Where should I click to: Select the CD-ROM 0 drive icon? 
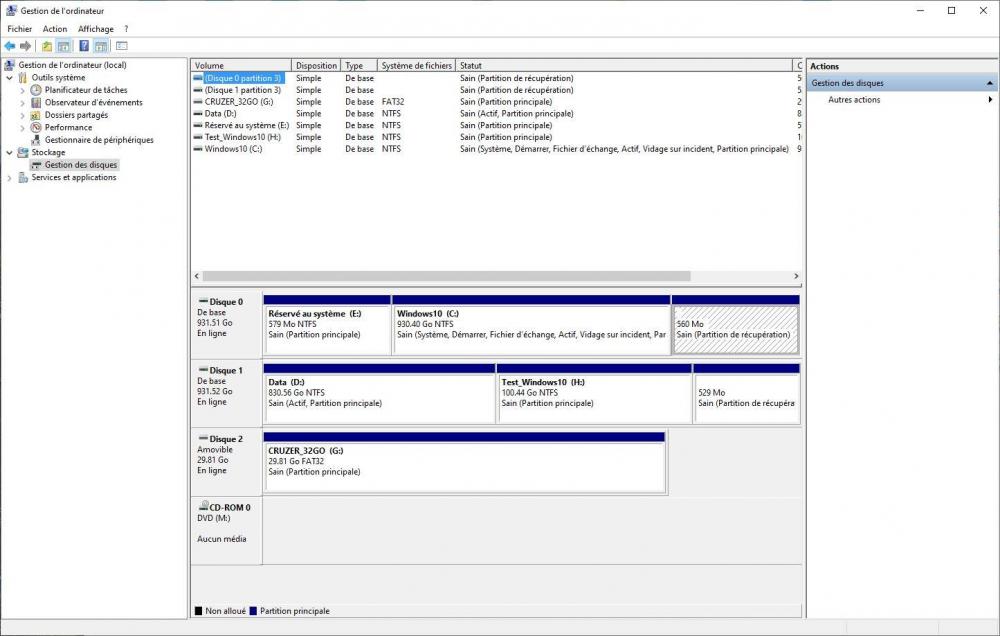(x=203, y=507)
